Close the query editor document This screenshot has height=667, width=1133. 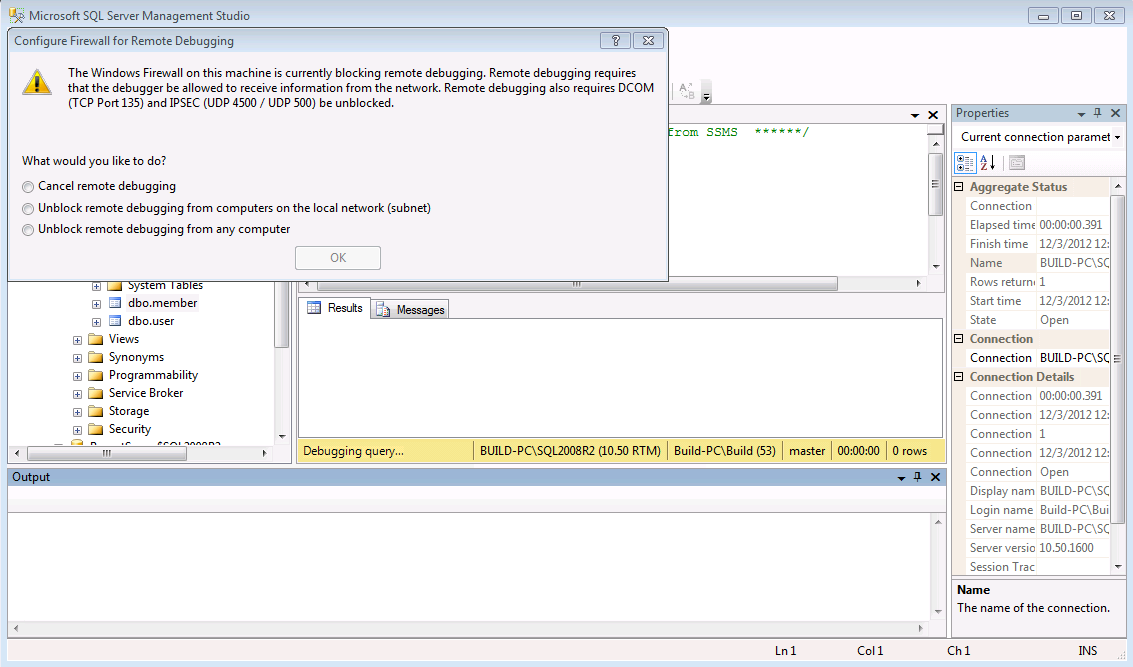point(933,115)
